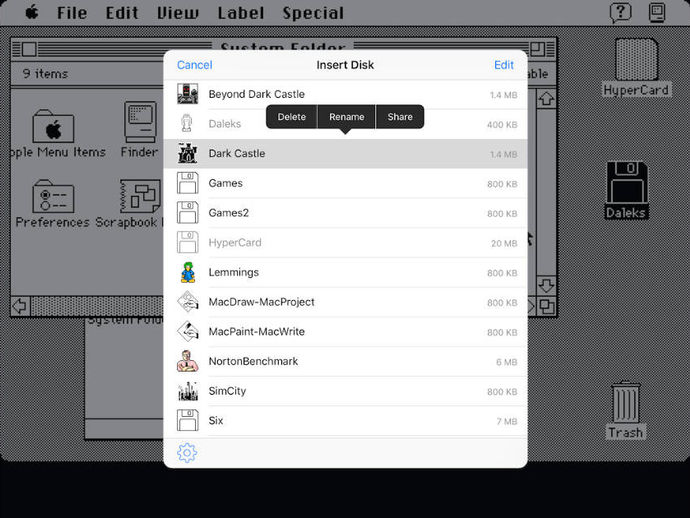Open the application menu computer icon

click(657, 12)
